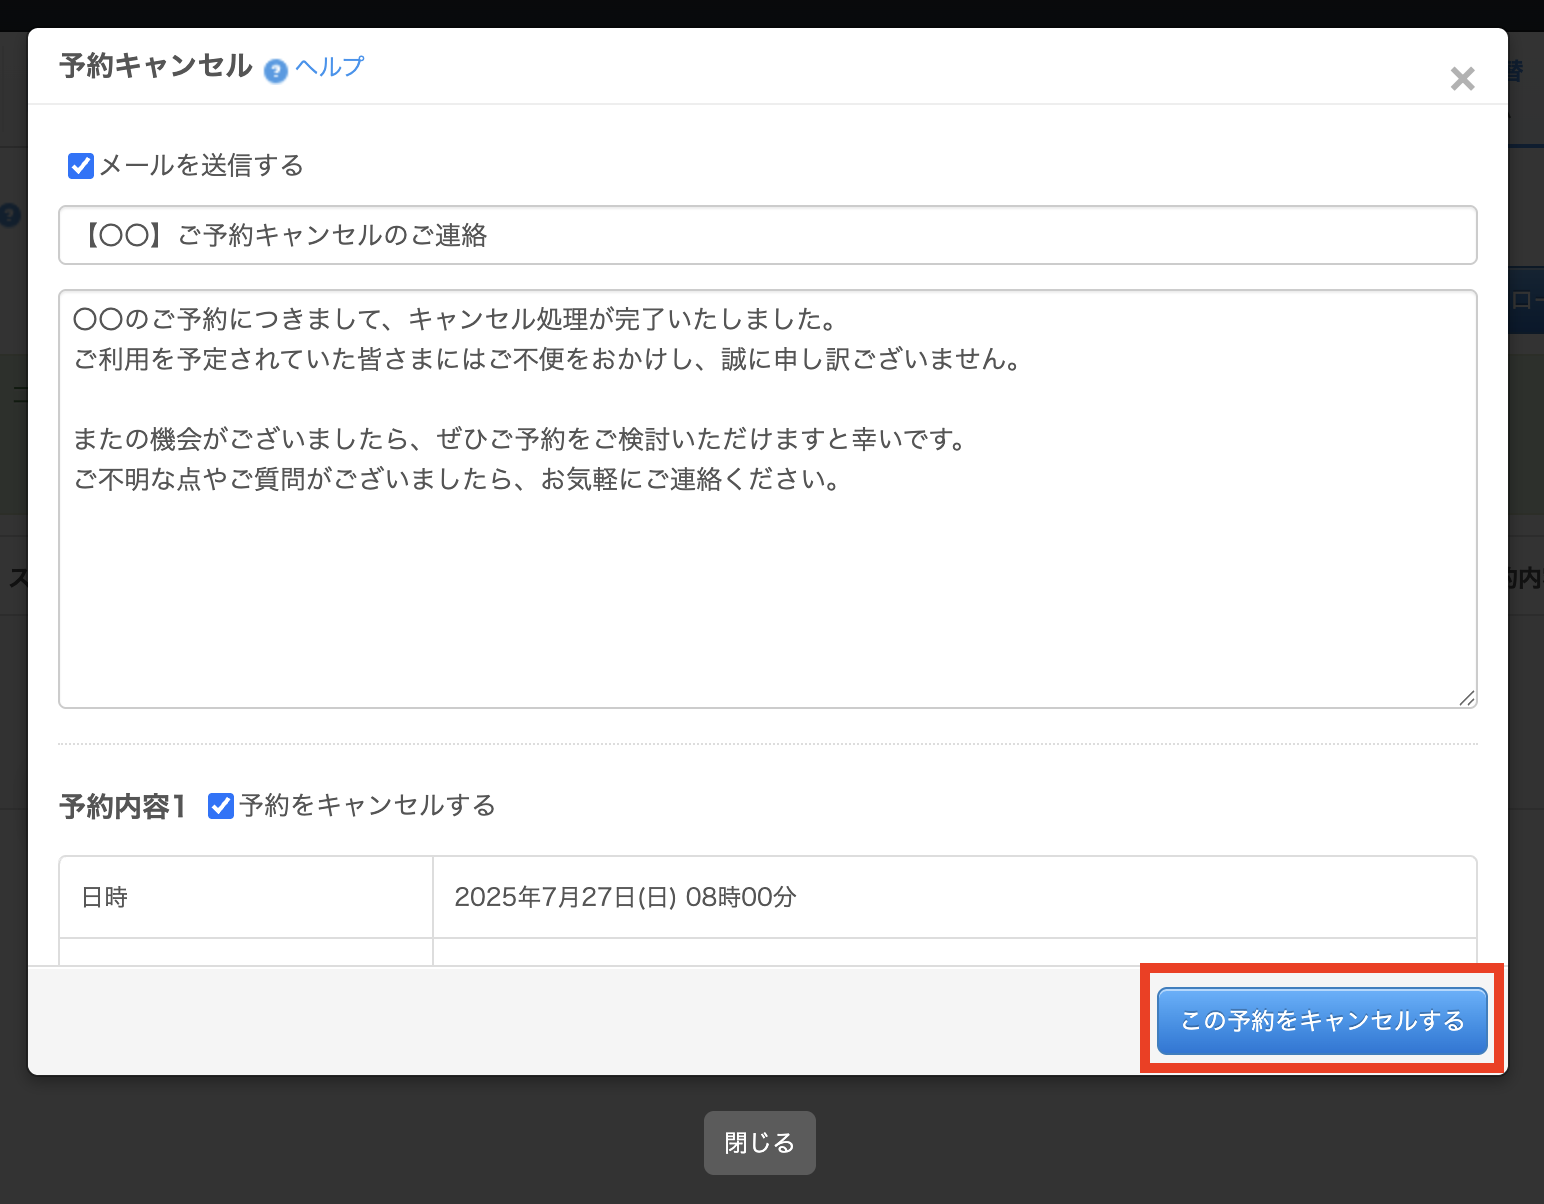This screenshot has height=1204, width=1544.
Task: Click the 予約をキャンセルする label text
Action: point(367,806)
